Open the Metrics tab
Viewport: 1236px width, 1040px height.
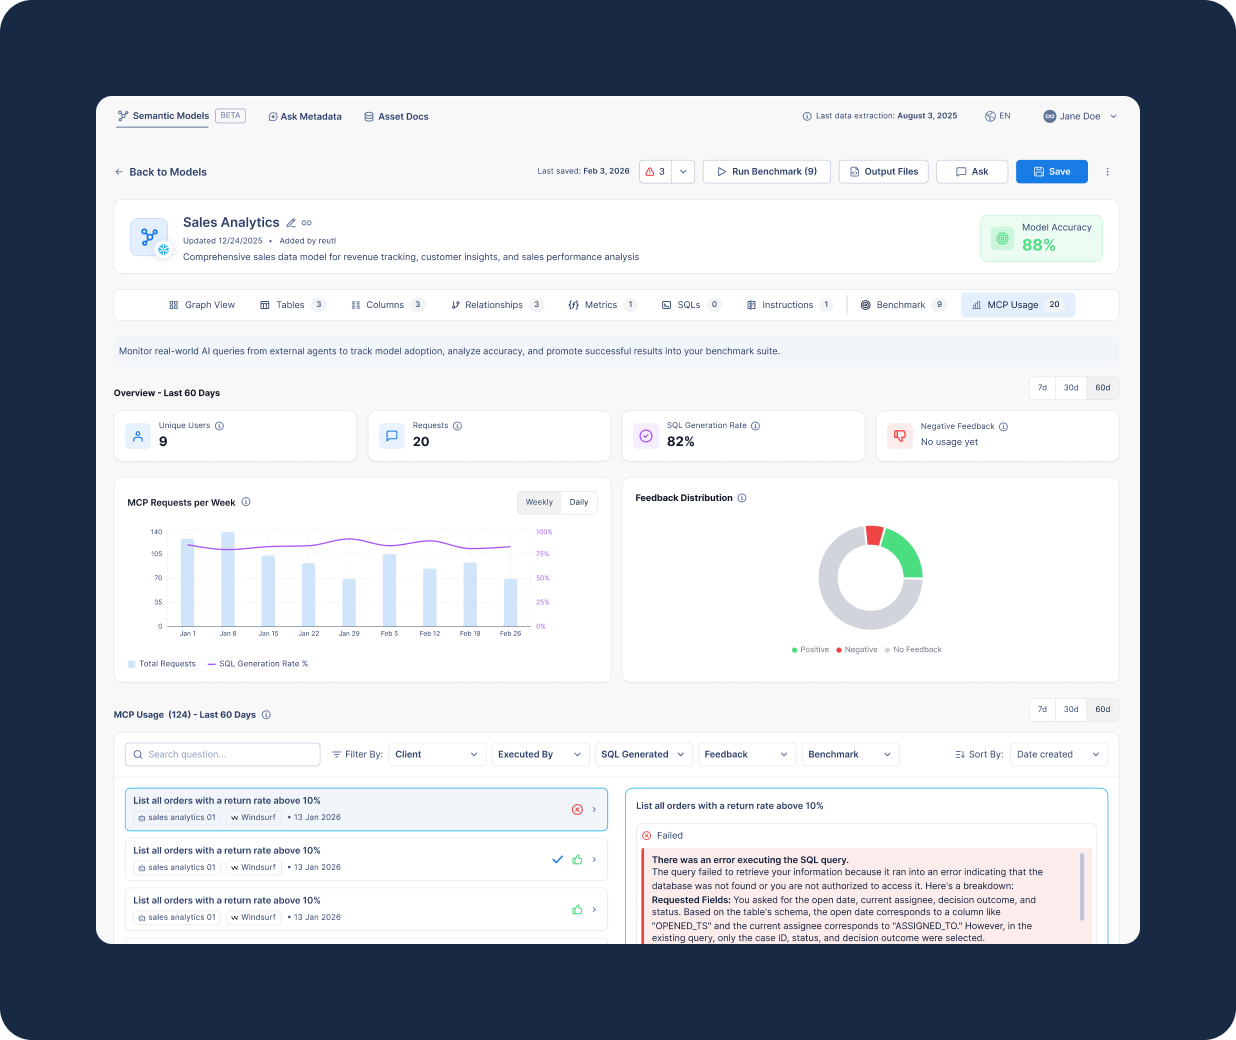(602, 305)
